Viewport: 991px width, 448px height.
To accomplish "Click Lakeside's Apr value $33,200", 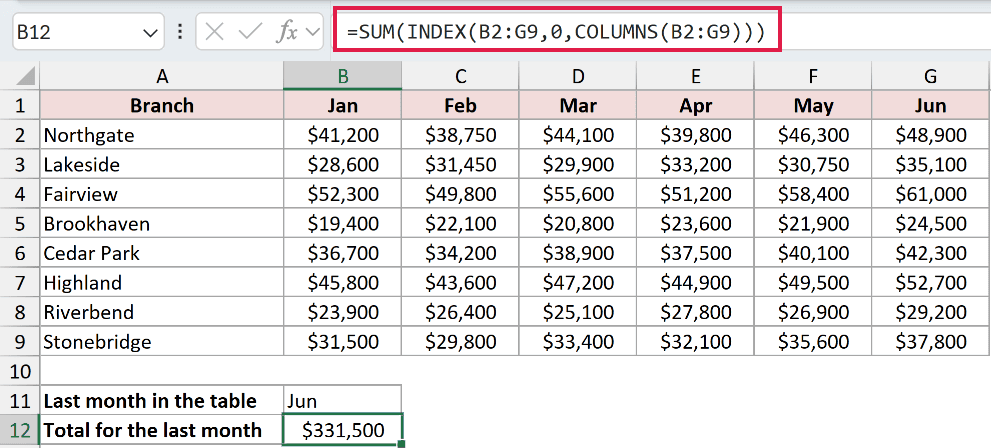I will pos(695,164).
